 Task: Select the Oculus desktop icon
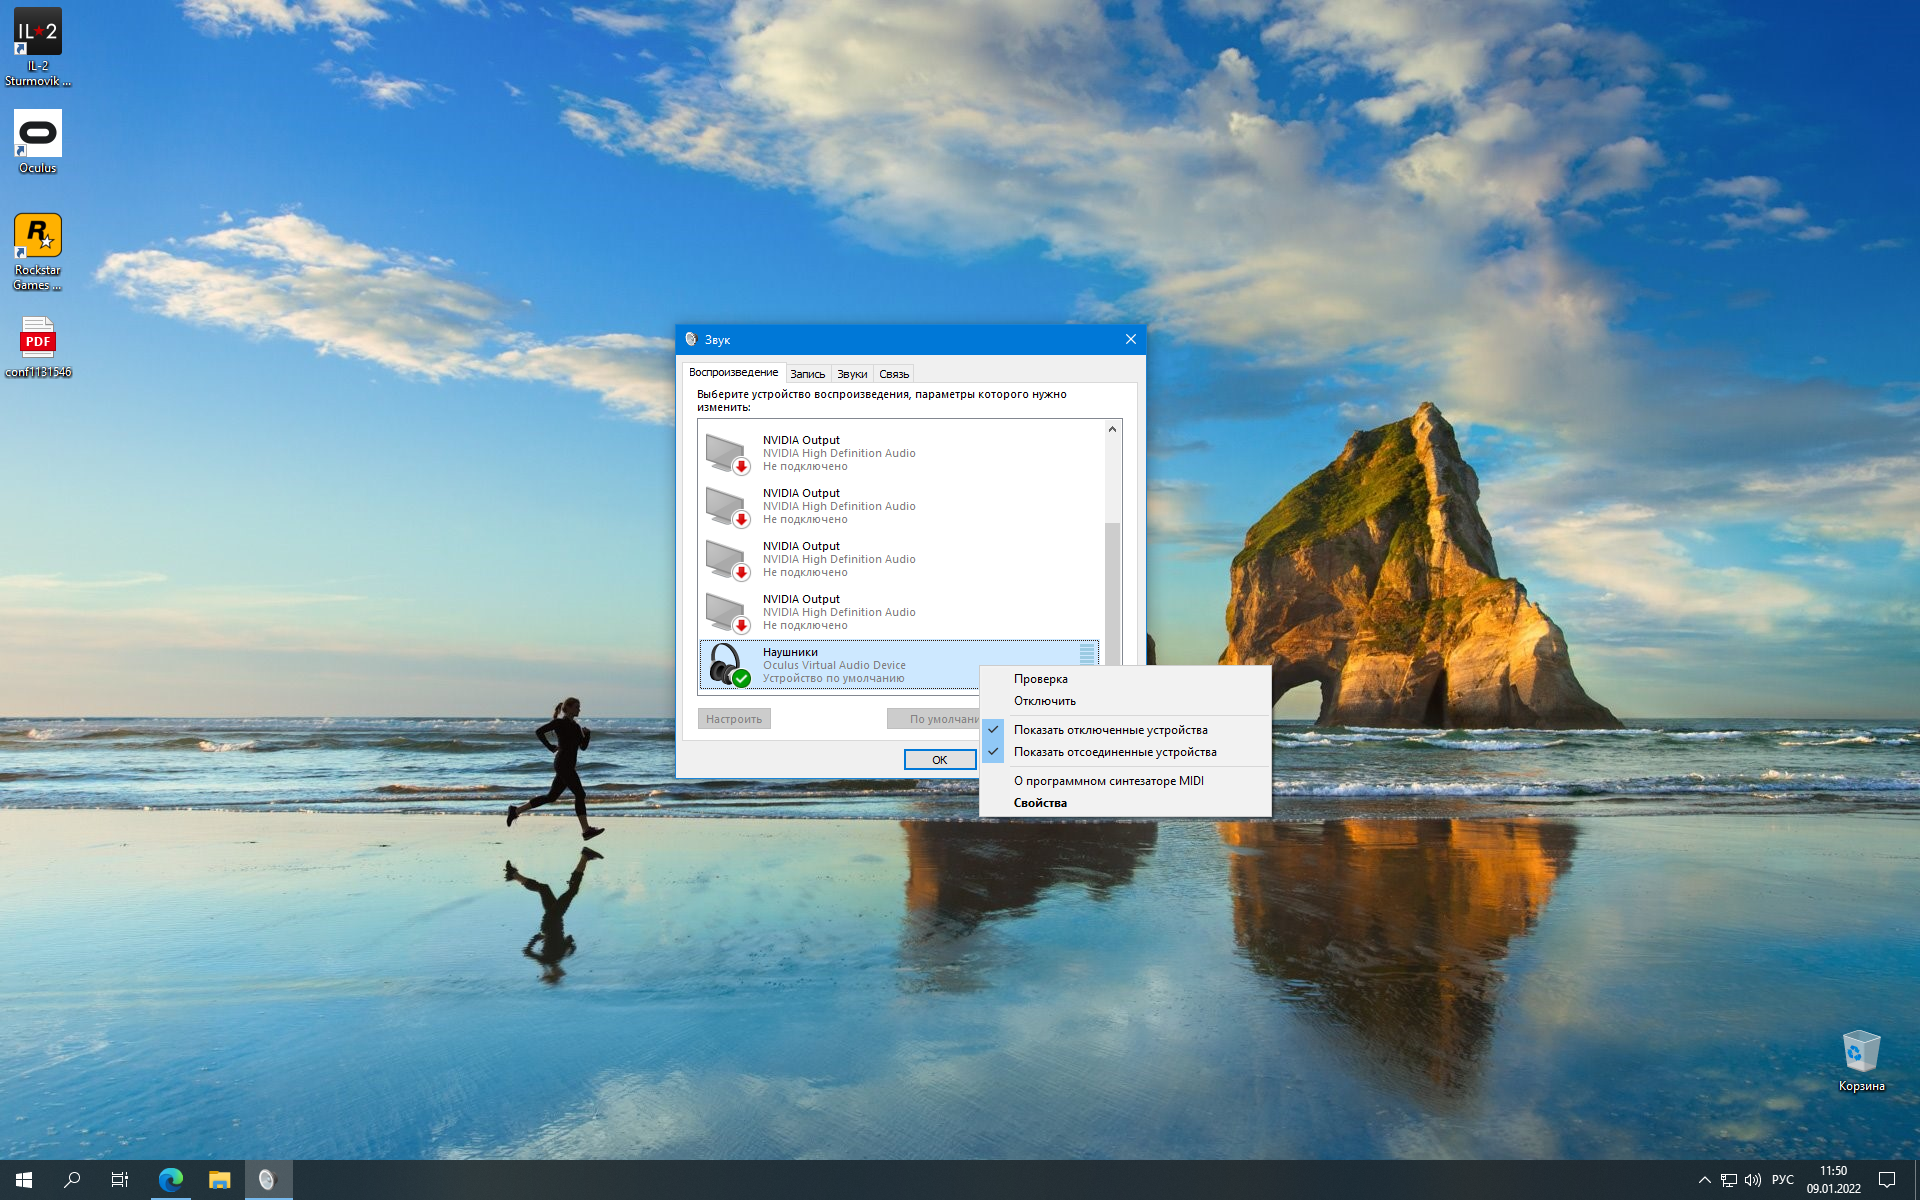click(x=37, y=141)
